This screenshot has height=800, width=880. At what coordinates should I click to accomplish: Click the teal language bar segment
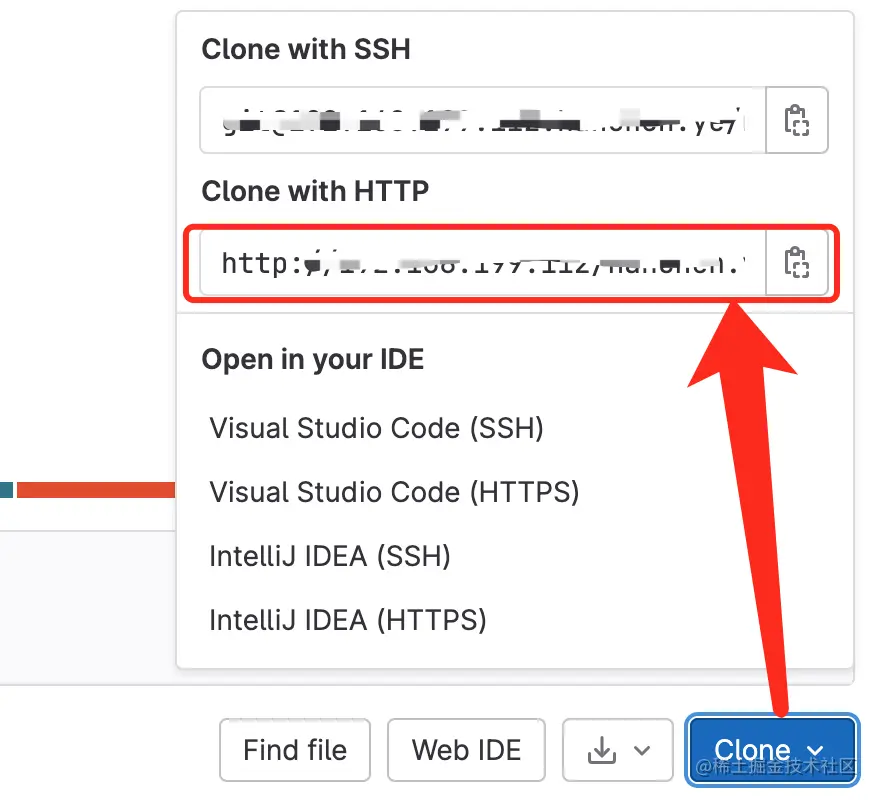click(6, 489)
